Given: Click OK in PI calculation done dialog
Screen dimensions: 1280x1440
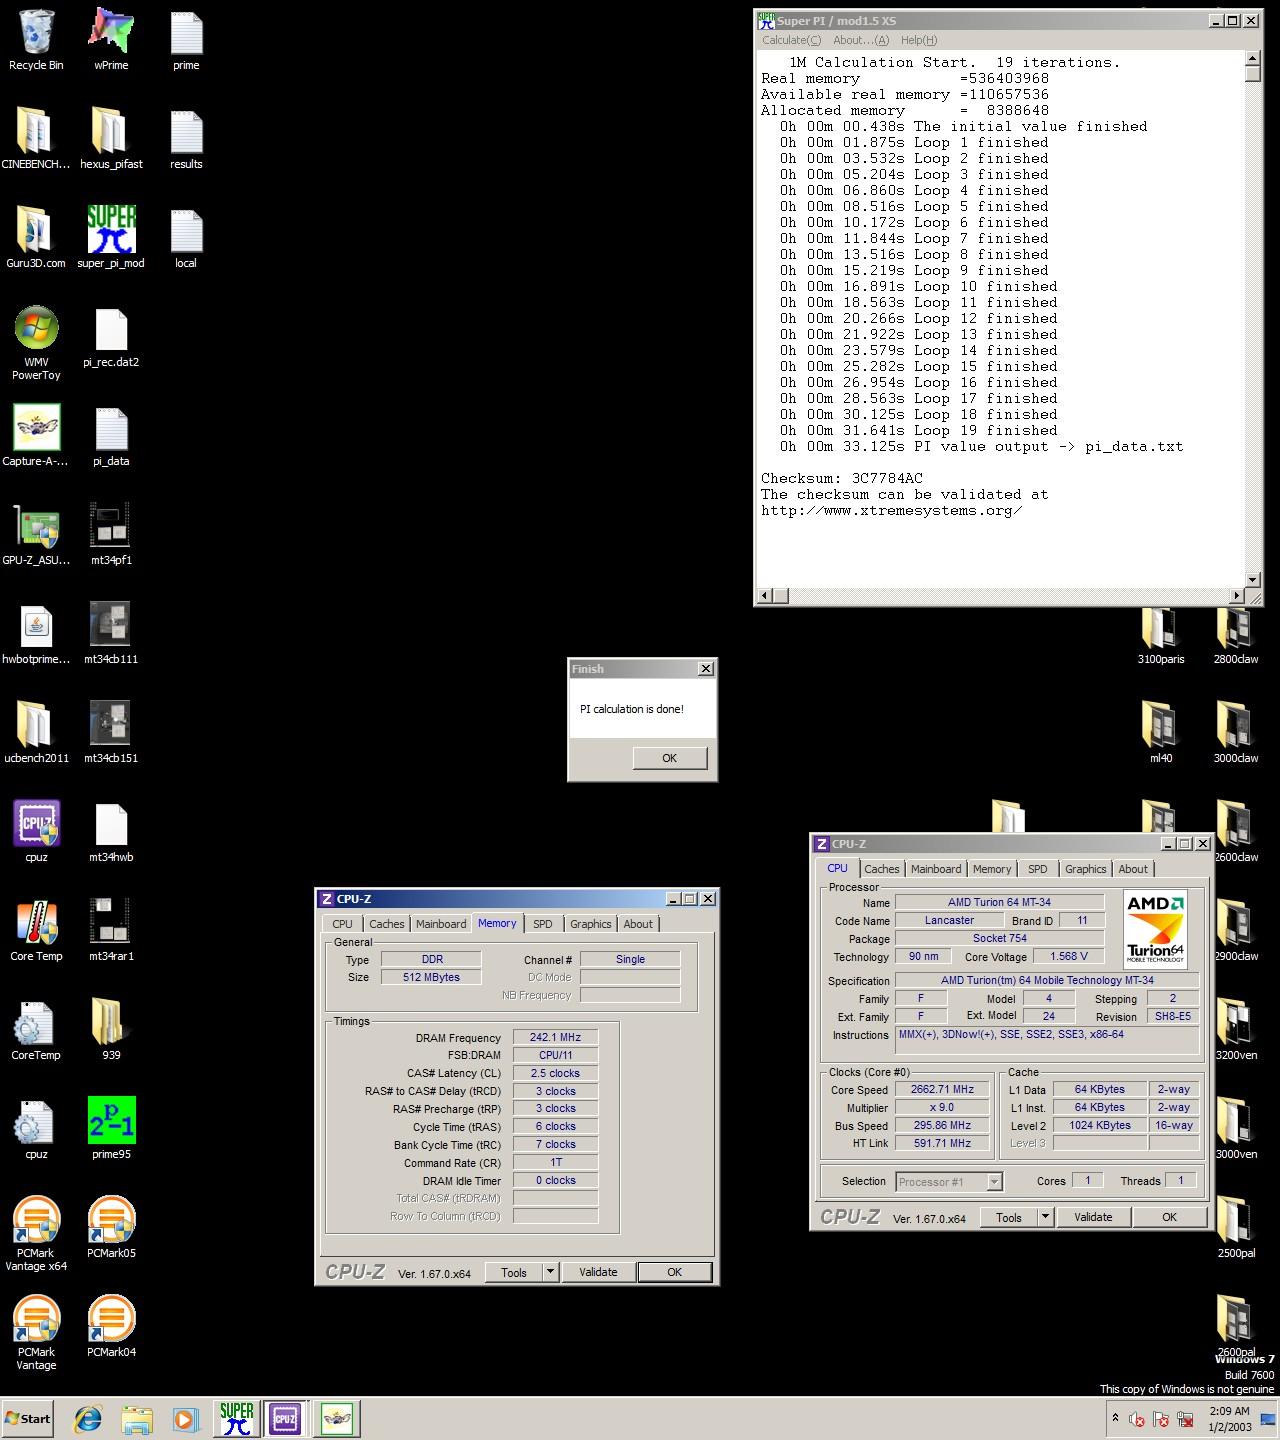Looking at the screenshot, I should pos(670,758).
